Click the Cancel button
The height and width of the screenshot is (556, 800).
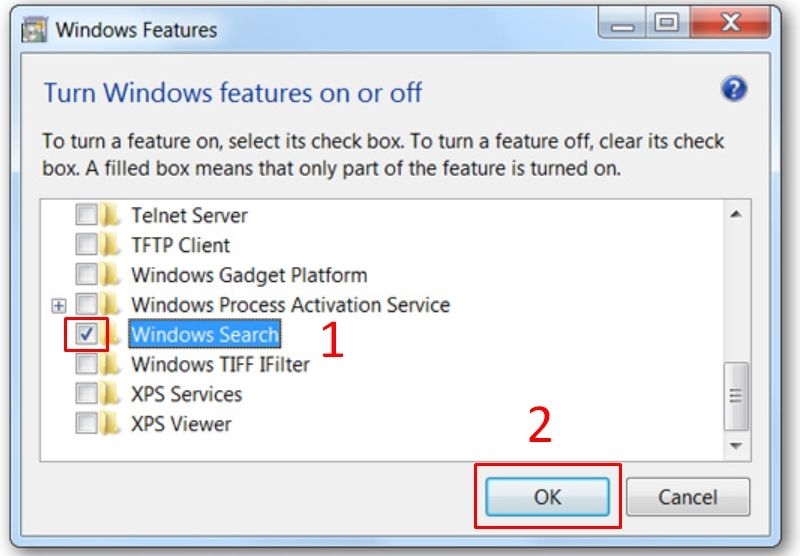click(688, 497)
